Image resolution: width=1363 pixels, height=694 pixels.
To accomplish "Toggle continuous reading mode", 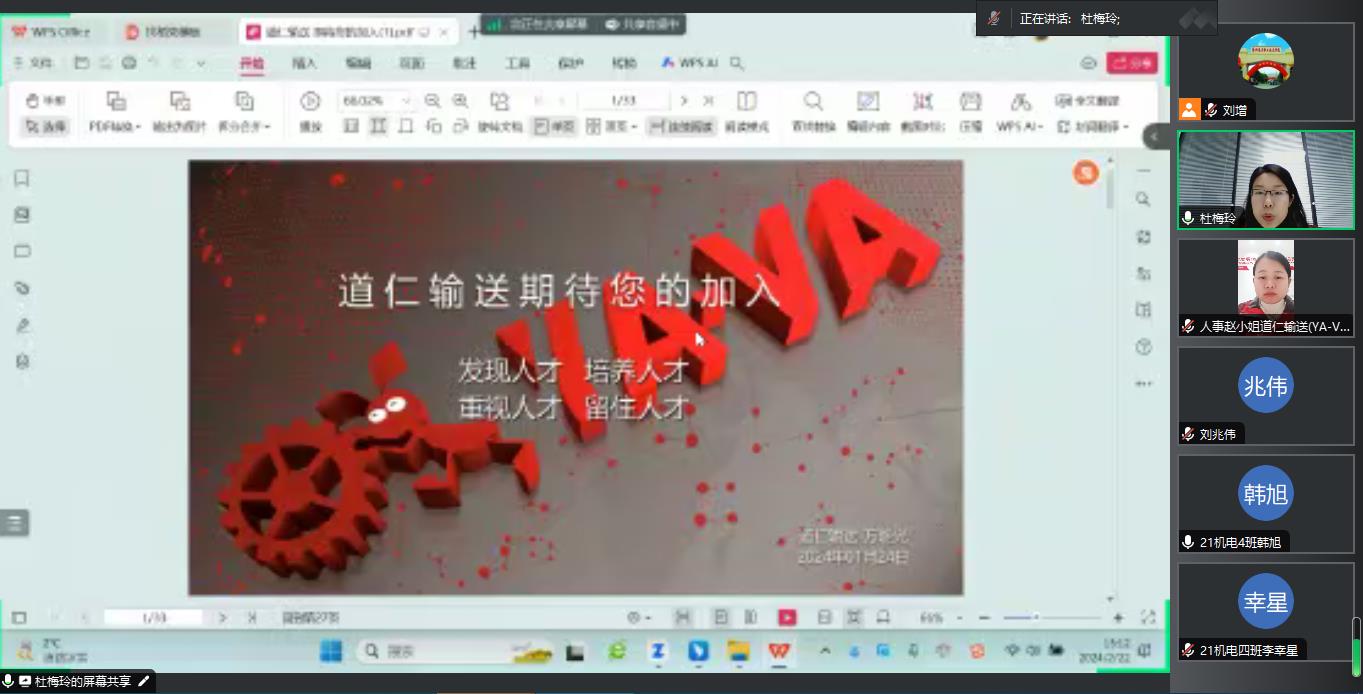I will pyautogui.click(x=680, y=127).
